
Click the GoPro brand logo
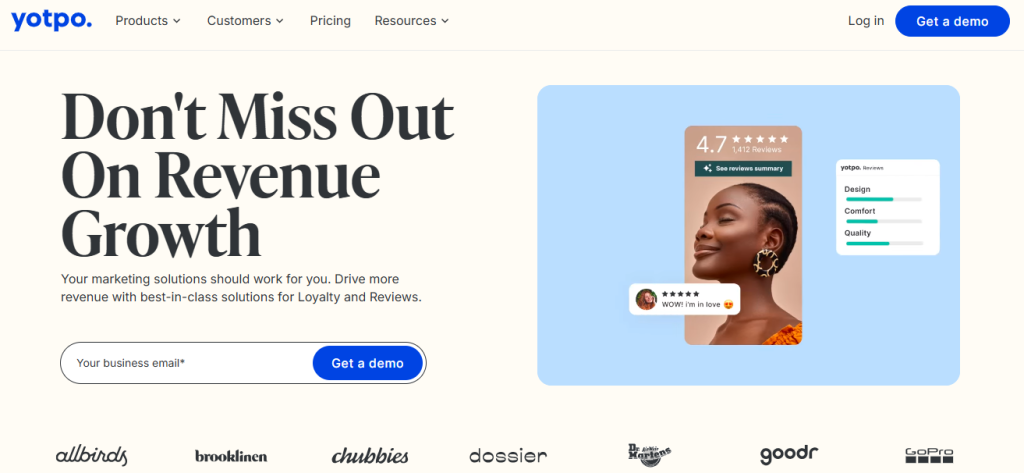coord(929,455)
